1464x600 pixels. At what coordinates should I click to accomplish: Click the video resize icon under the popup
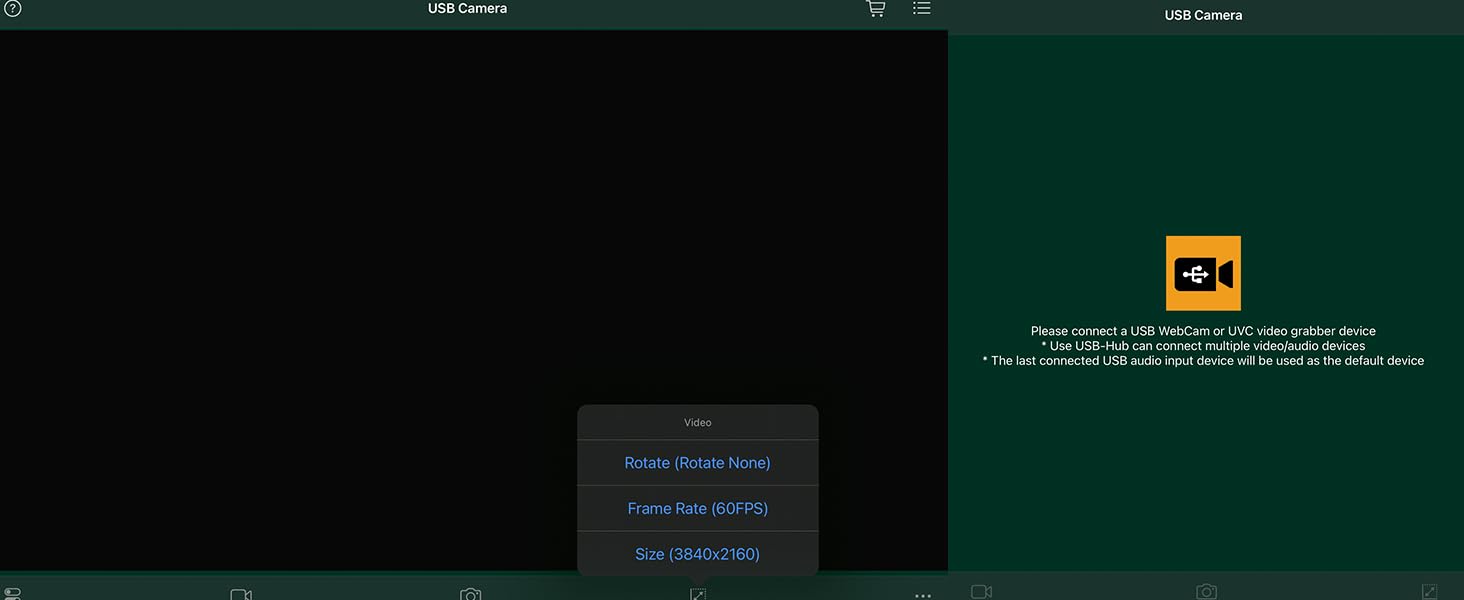coord(698,594)
